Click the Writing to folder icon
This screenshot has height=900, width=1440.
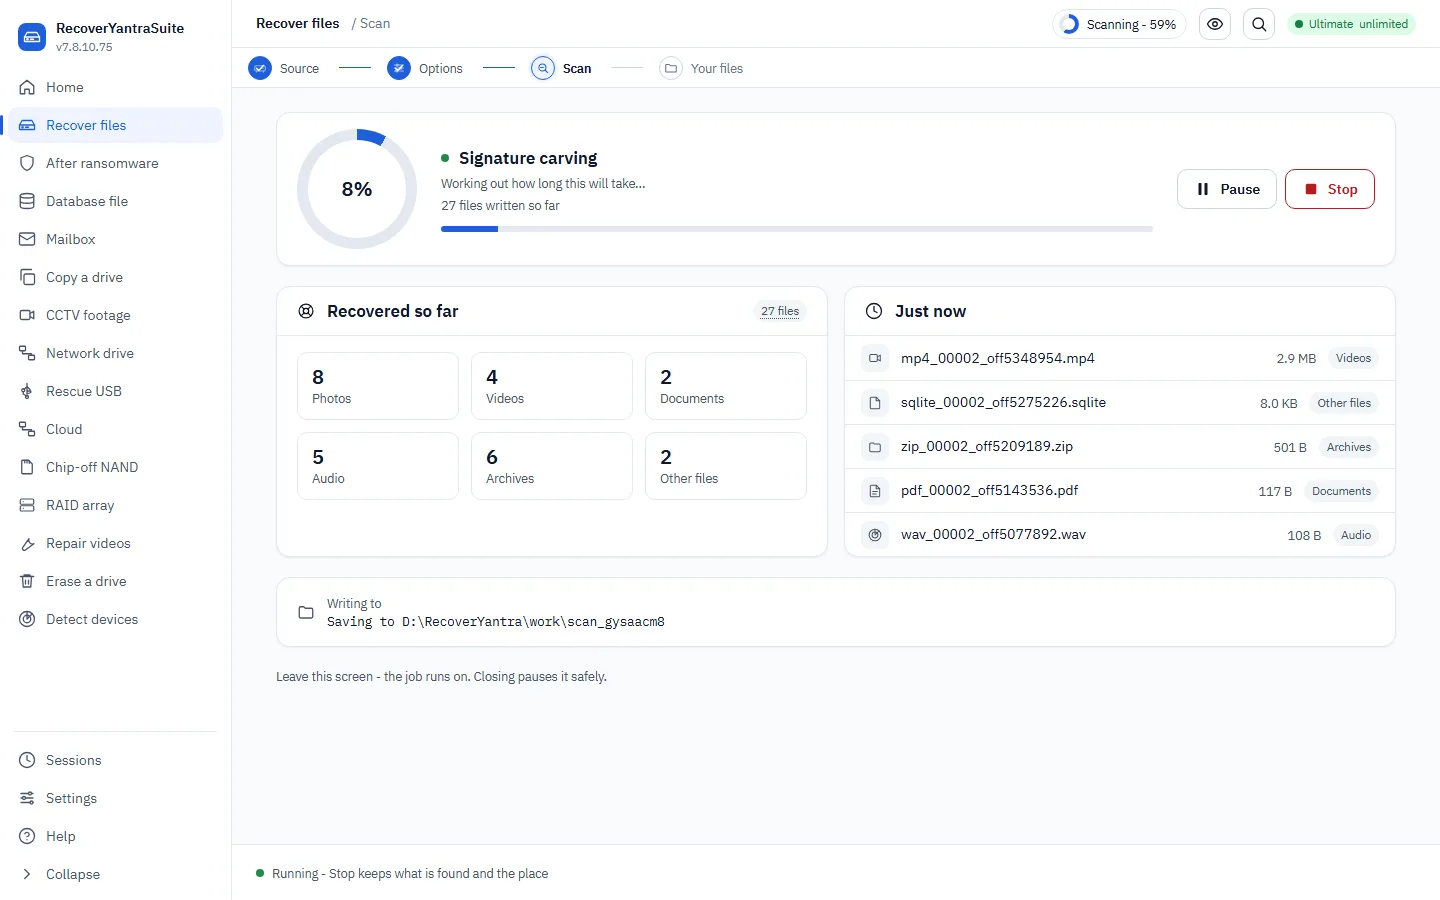pyautogui.click(x=306, y=612)
